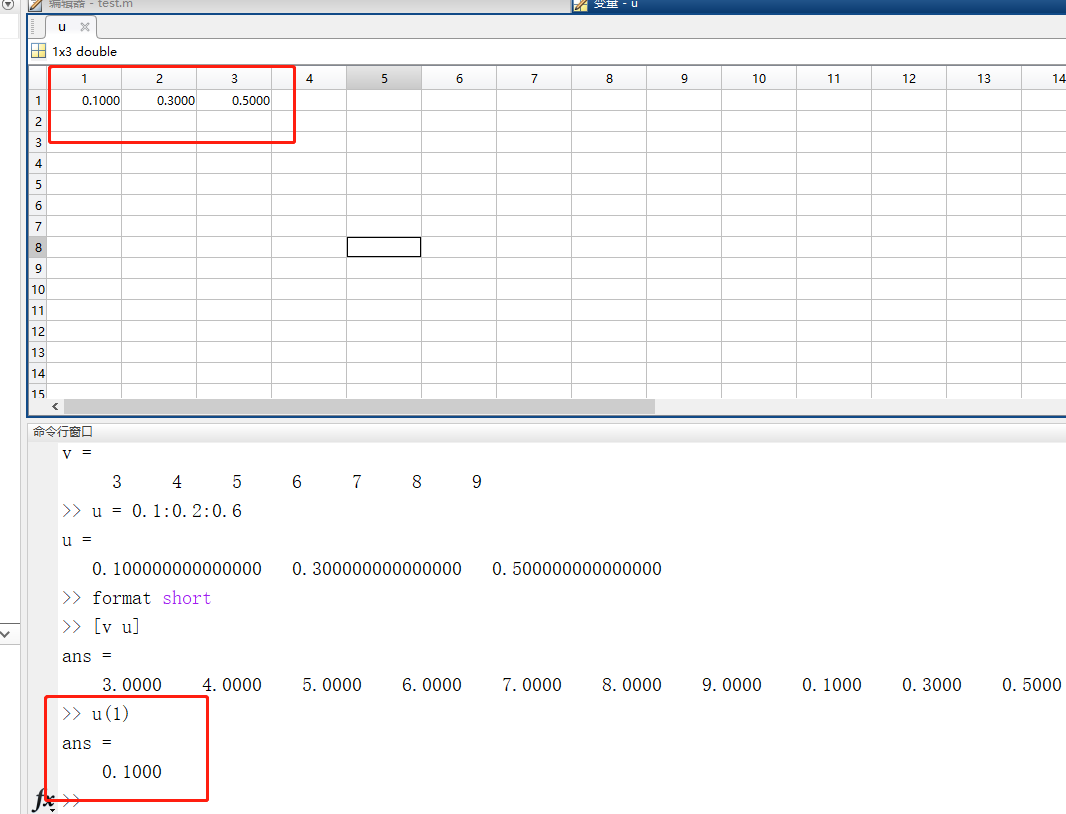This screenshot has width=1066, height=814.
Task: Click the 9.0000 output value
Action: pos(732,685)
